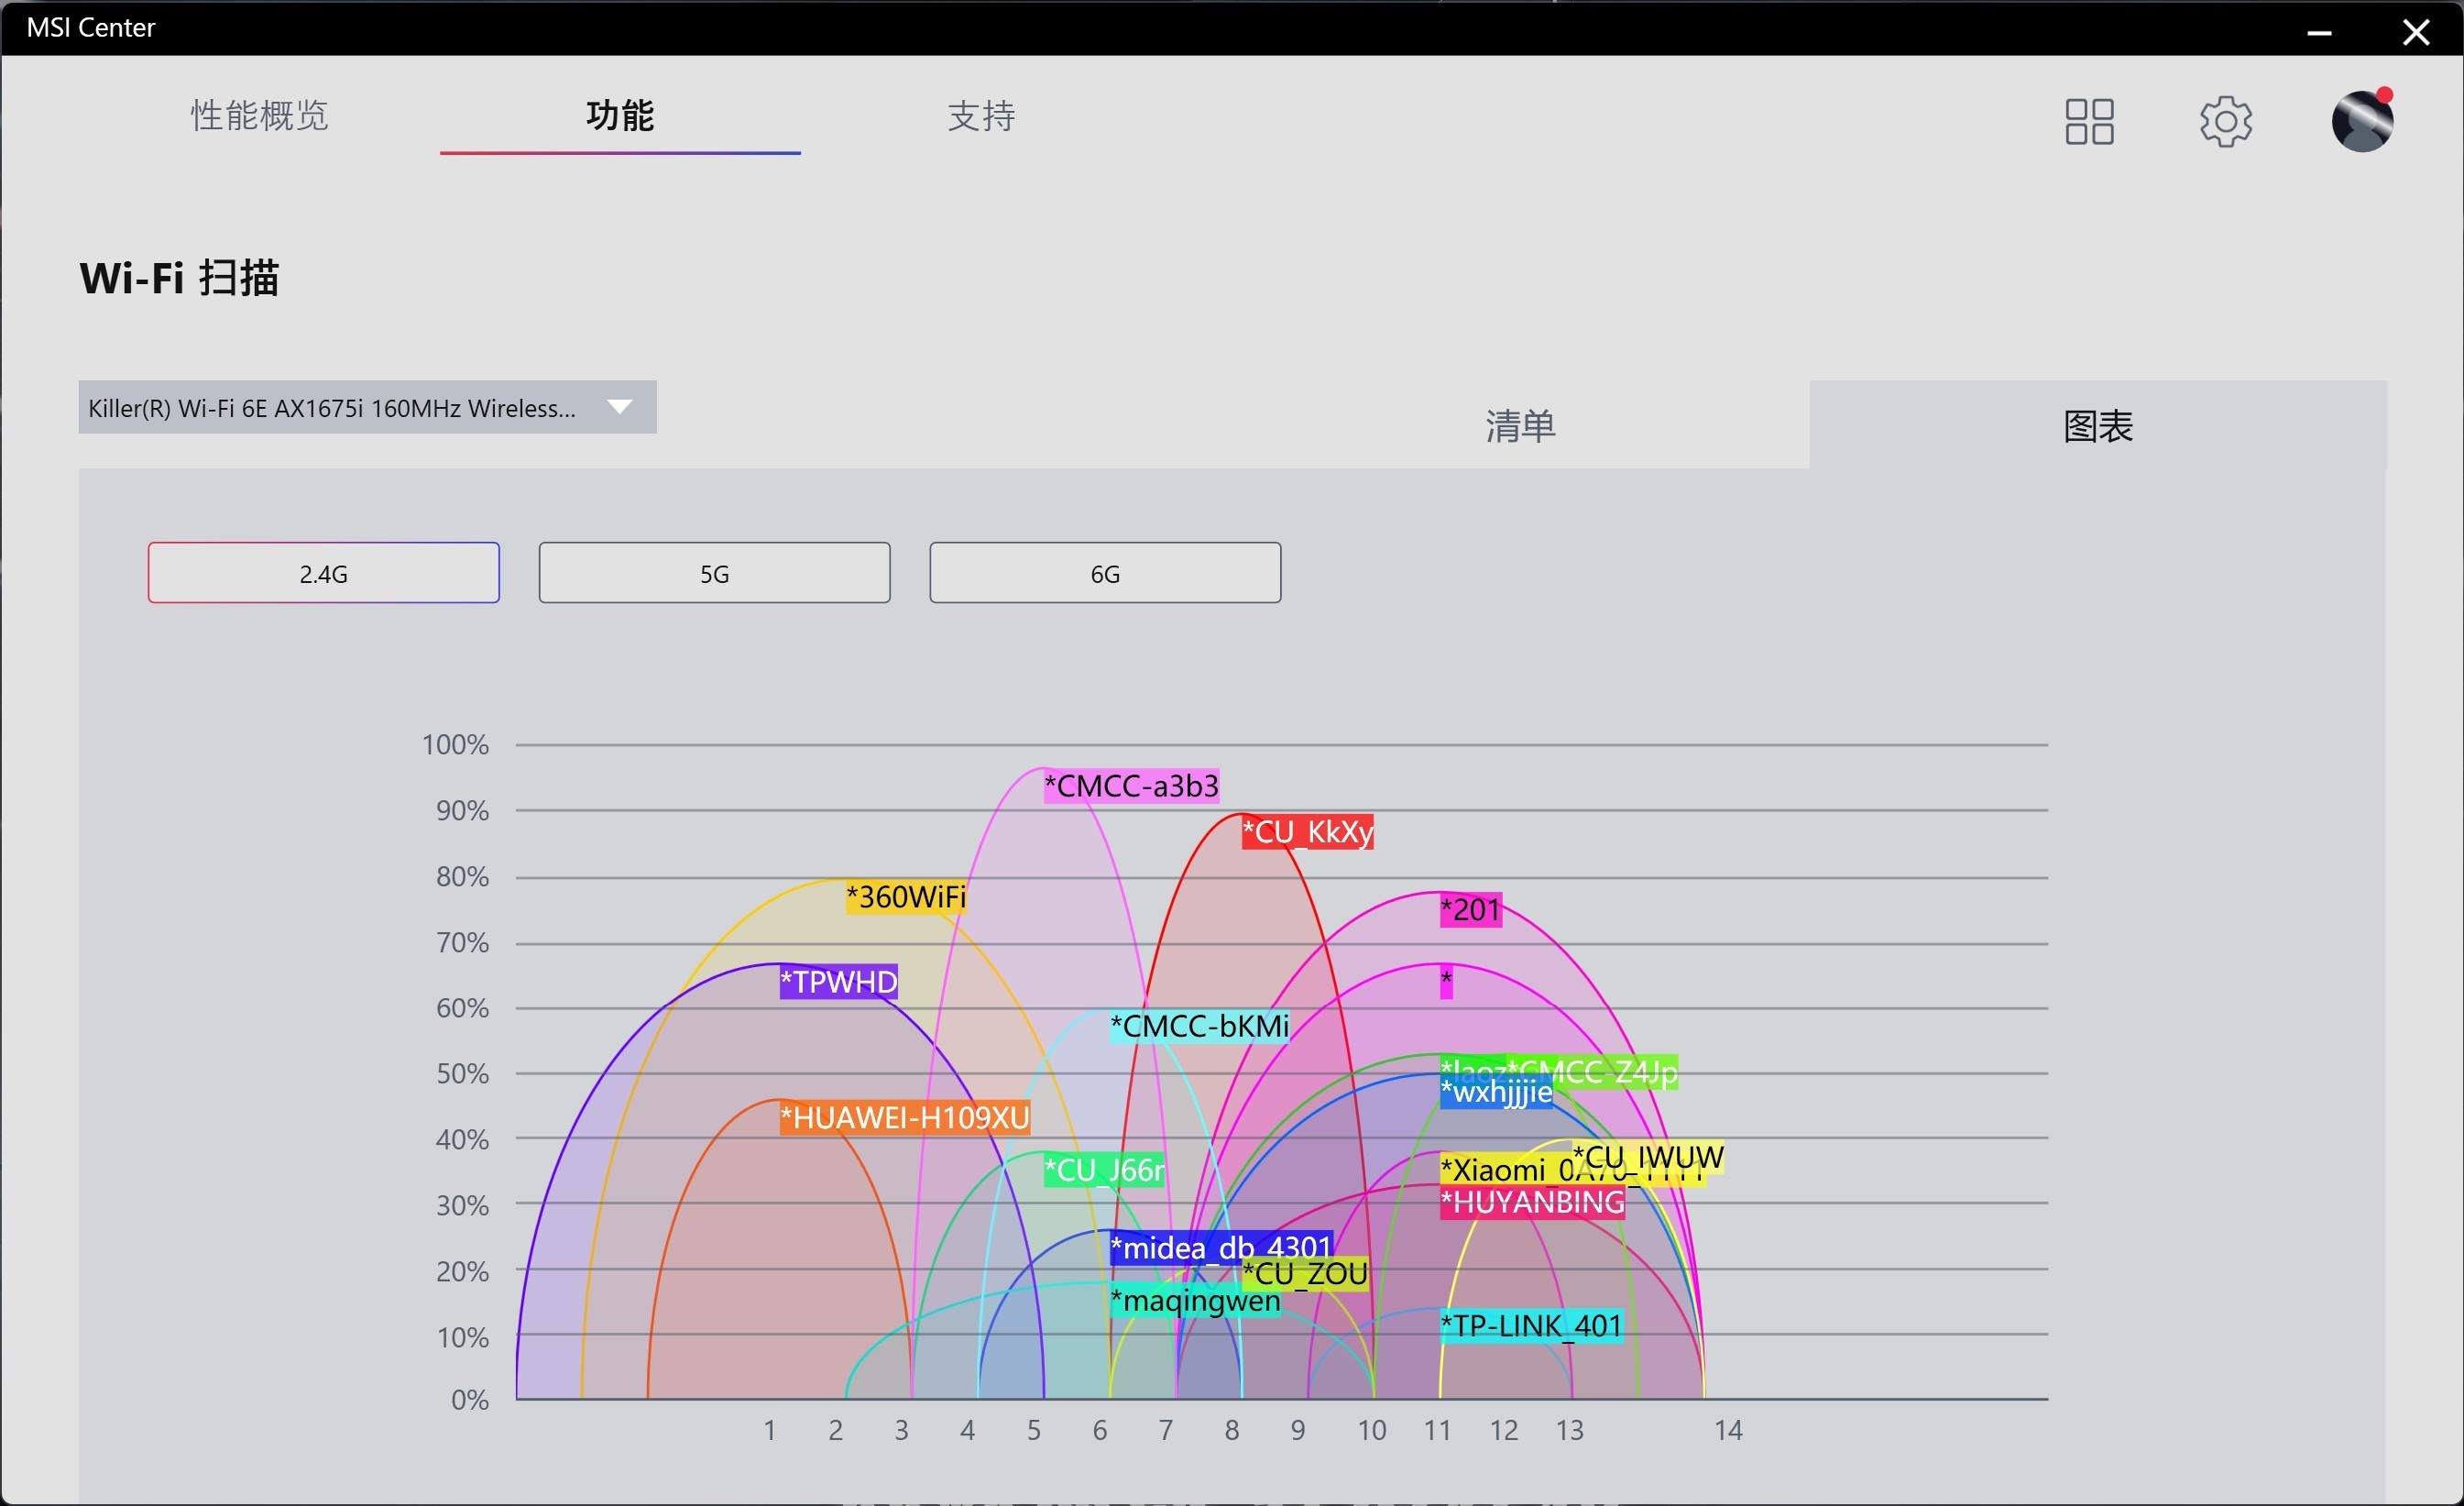
Task: Minimize the MSI Center window
Action: click(x=2319, y=32)
